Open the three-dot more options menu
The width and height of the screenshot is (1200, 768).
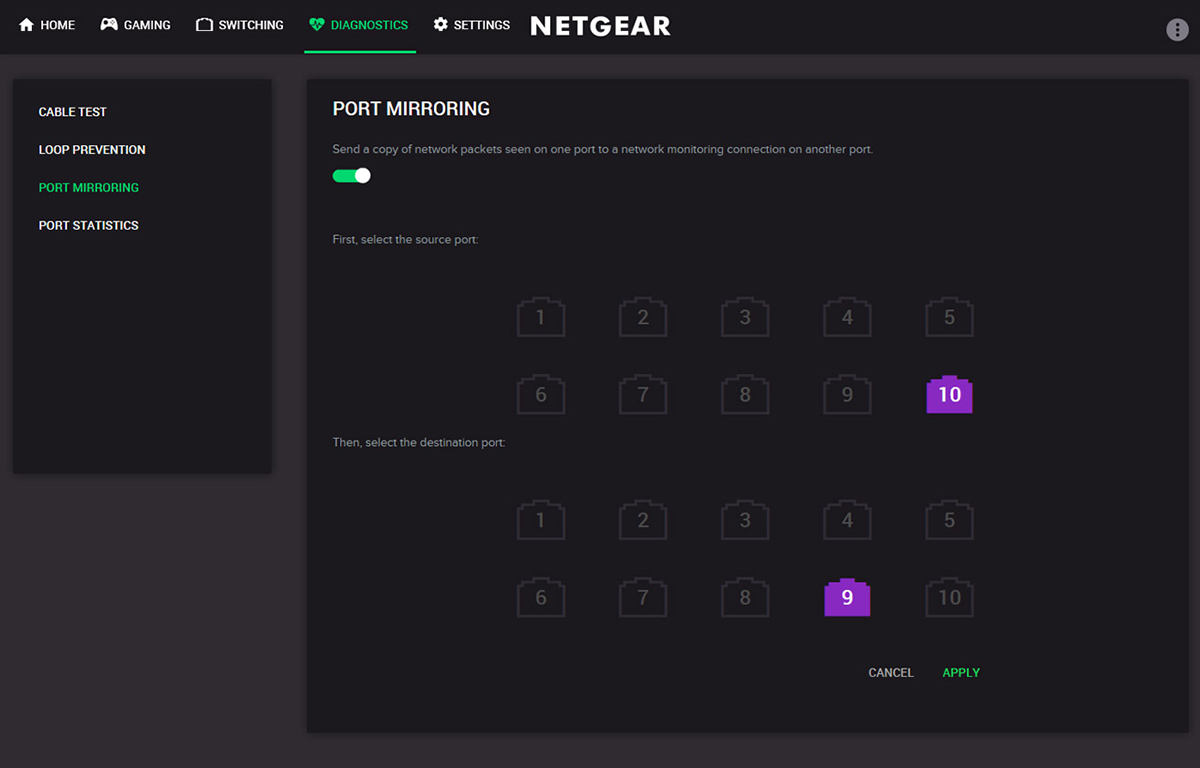tap(1177, 29)
